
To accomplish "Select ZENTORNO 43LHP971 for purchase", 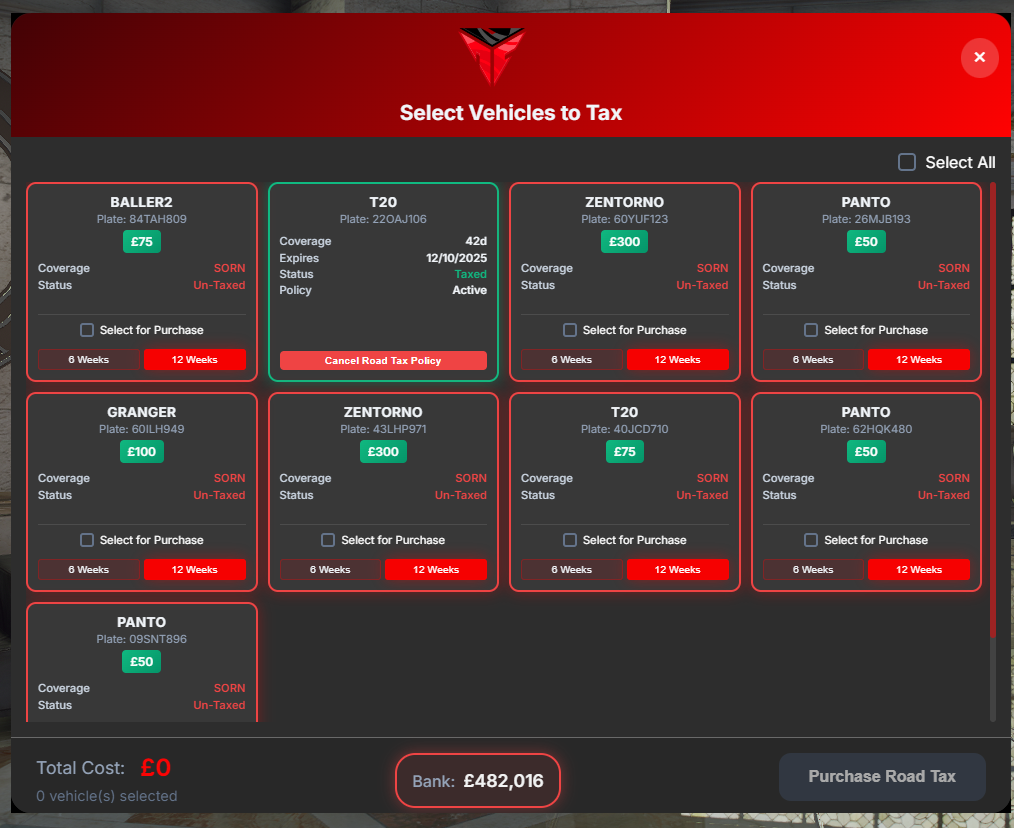I will [328, 540].
